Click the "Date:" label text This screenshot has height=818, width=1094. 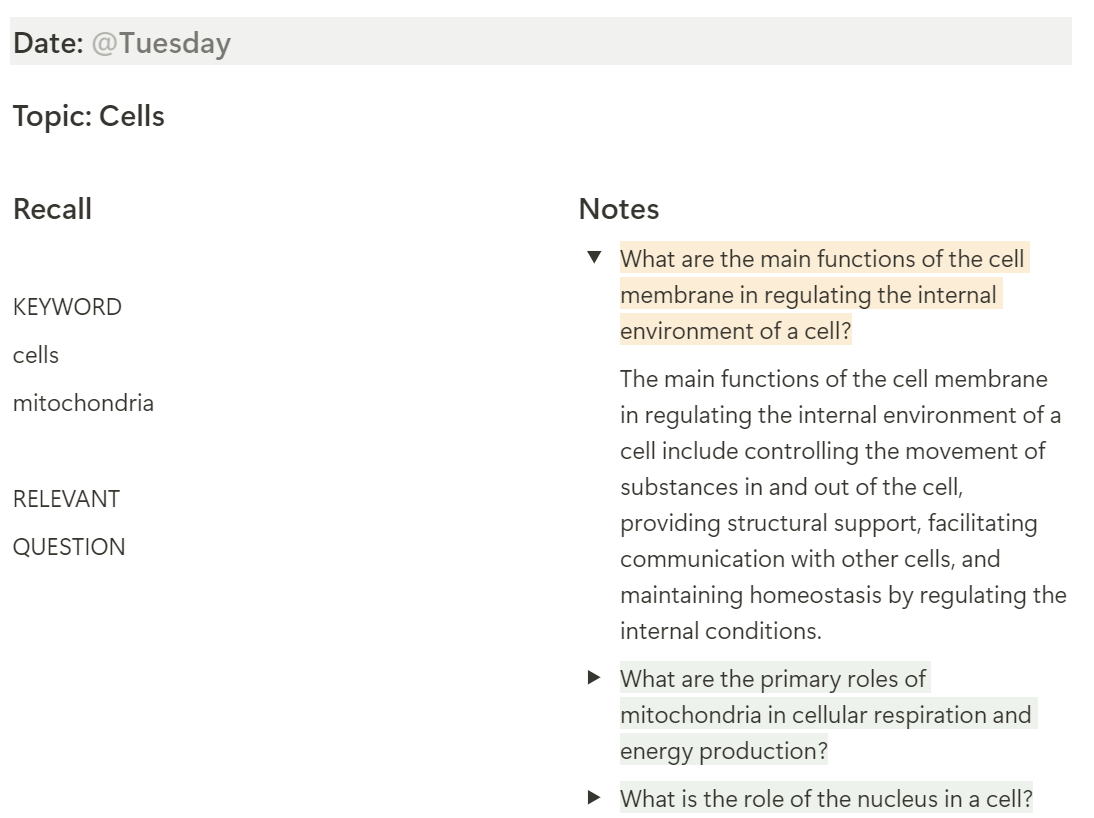48,43
